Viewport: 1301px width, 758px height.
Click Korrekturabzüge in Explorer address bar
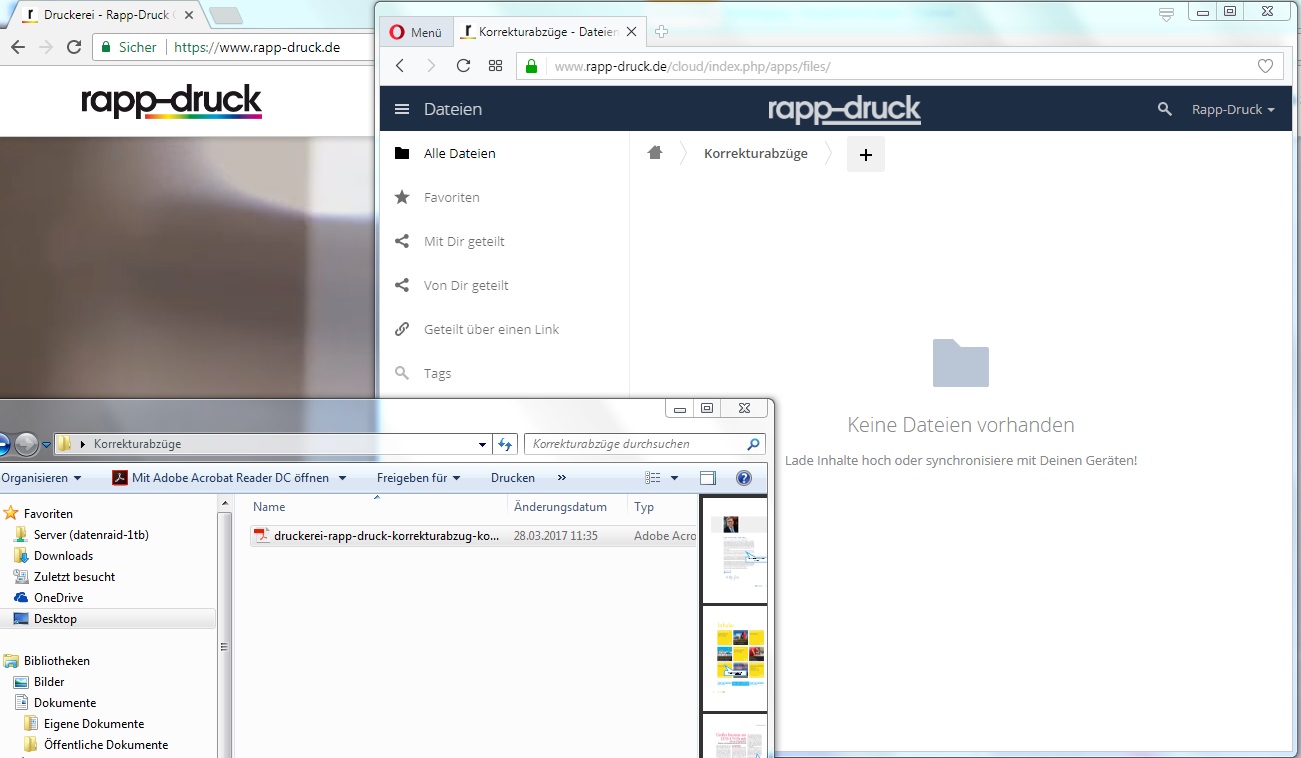(137, 444)
